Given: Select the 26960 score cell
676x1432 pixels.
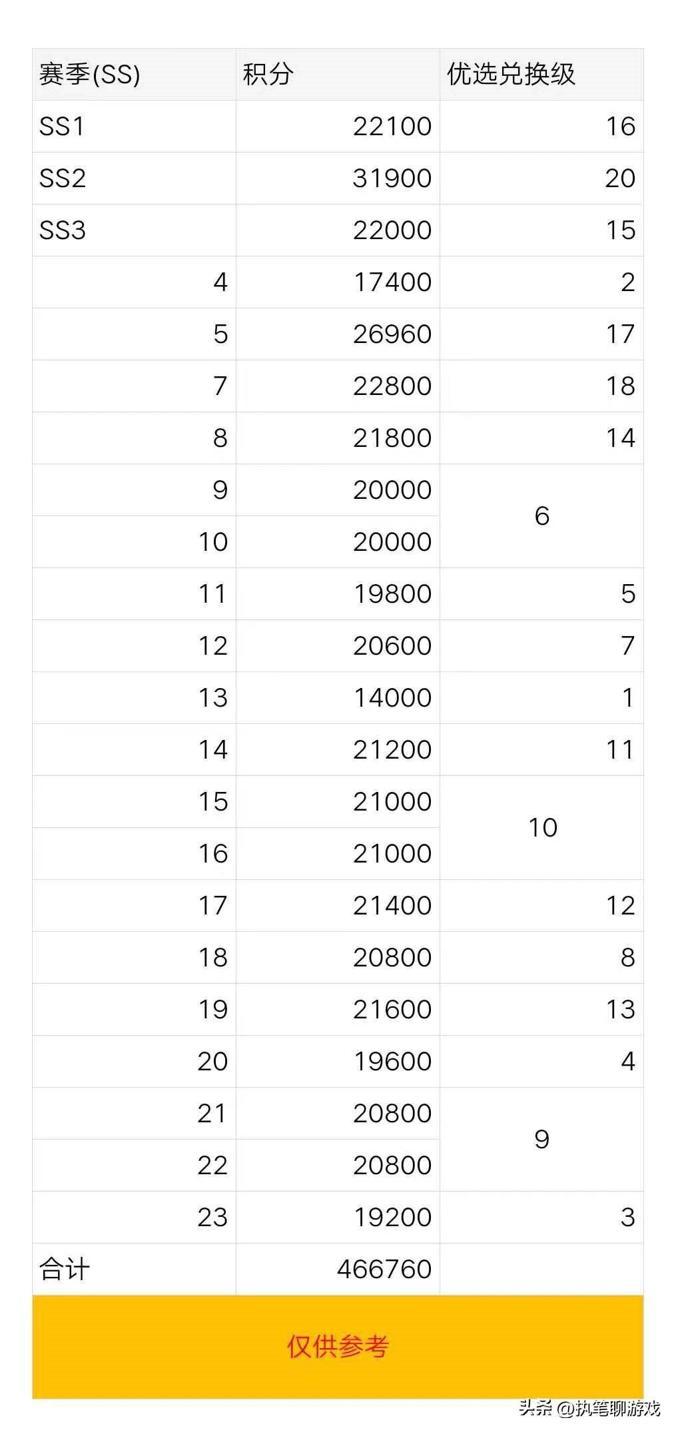Looking at the screenshot, I should [392, 334].
